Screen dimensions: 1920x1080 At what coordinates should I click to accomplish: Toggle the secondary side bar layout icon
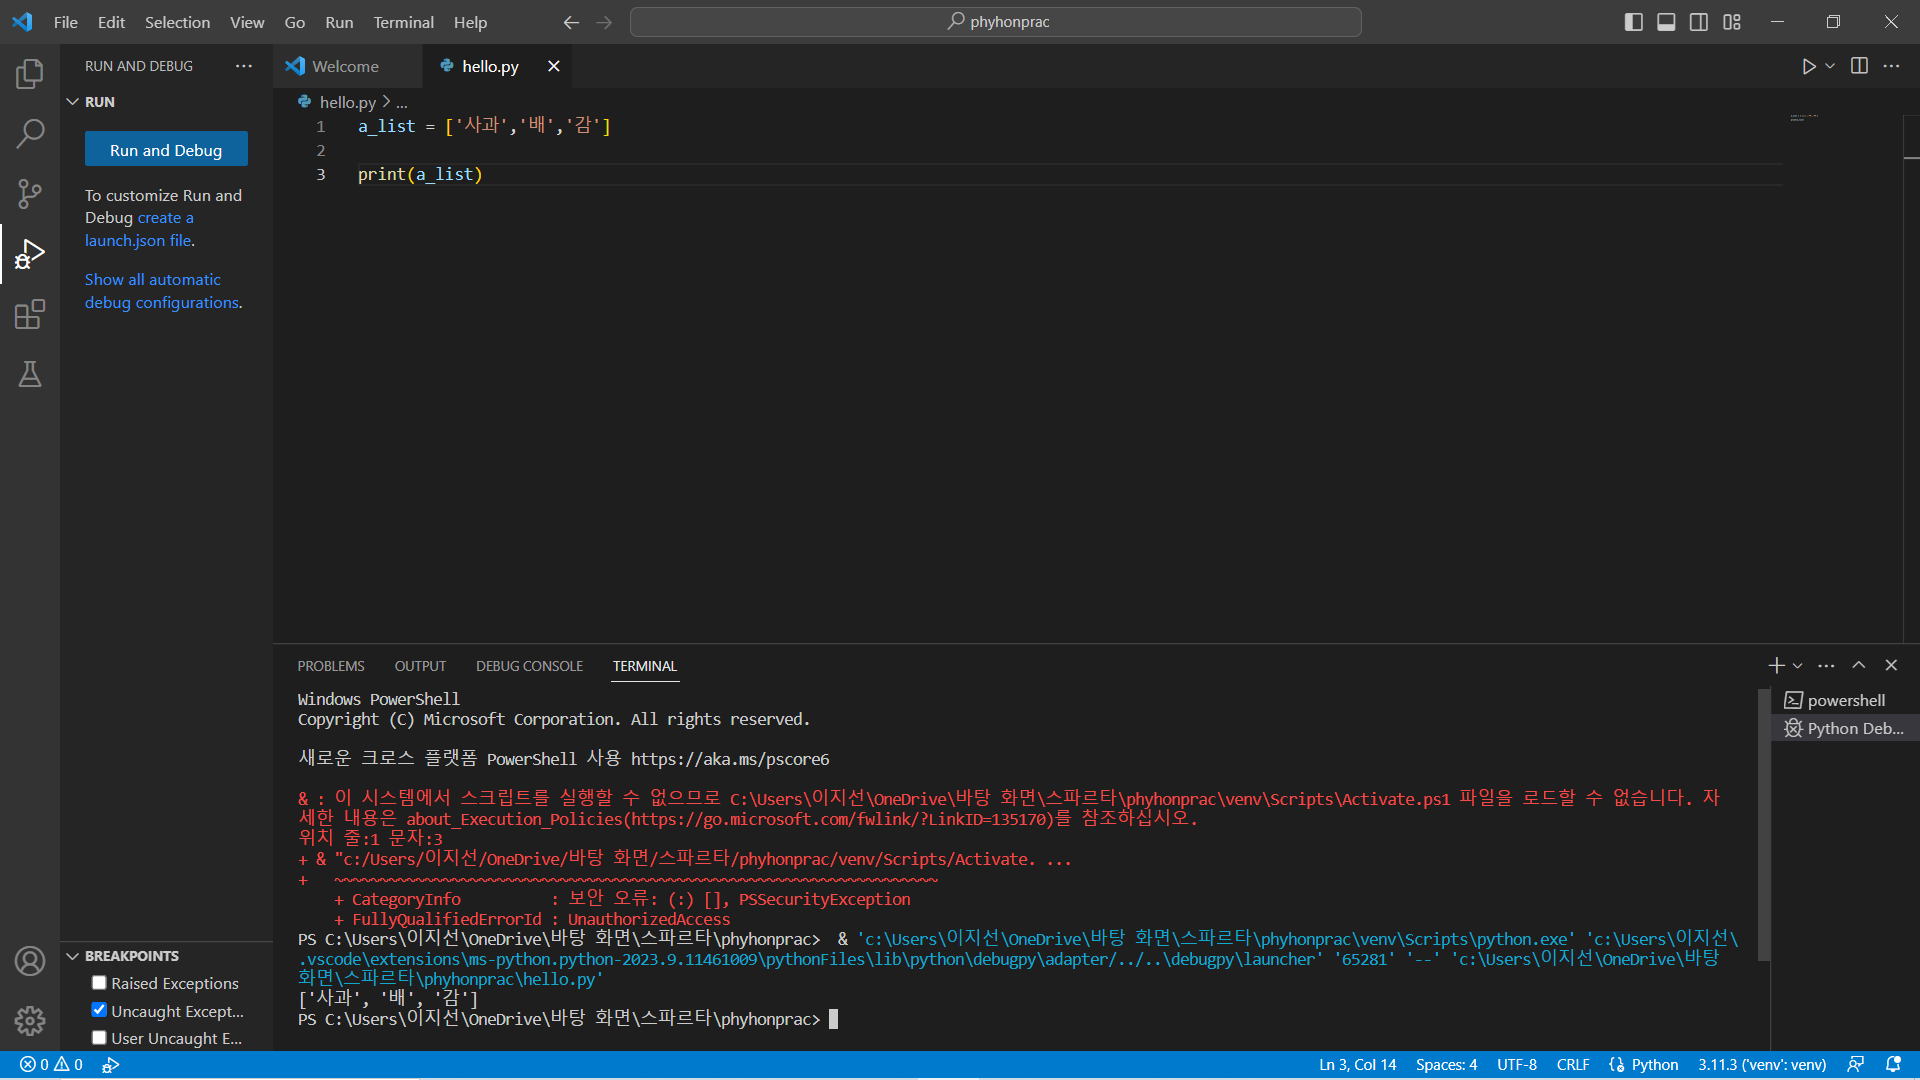(x=1699, y=22)
